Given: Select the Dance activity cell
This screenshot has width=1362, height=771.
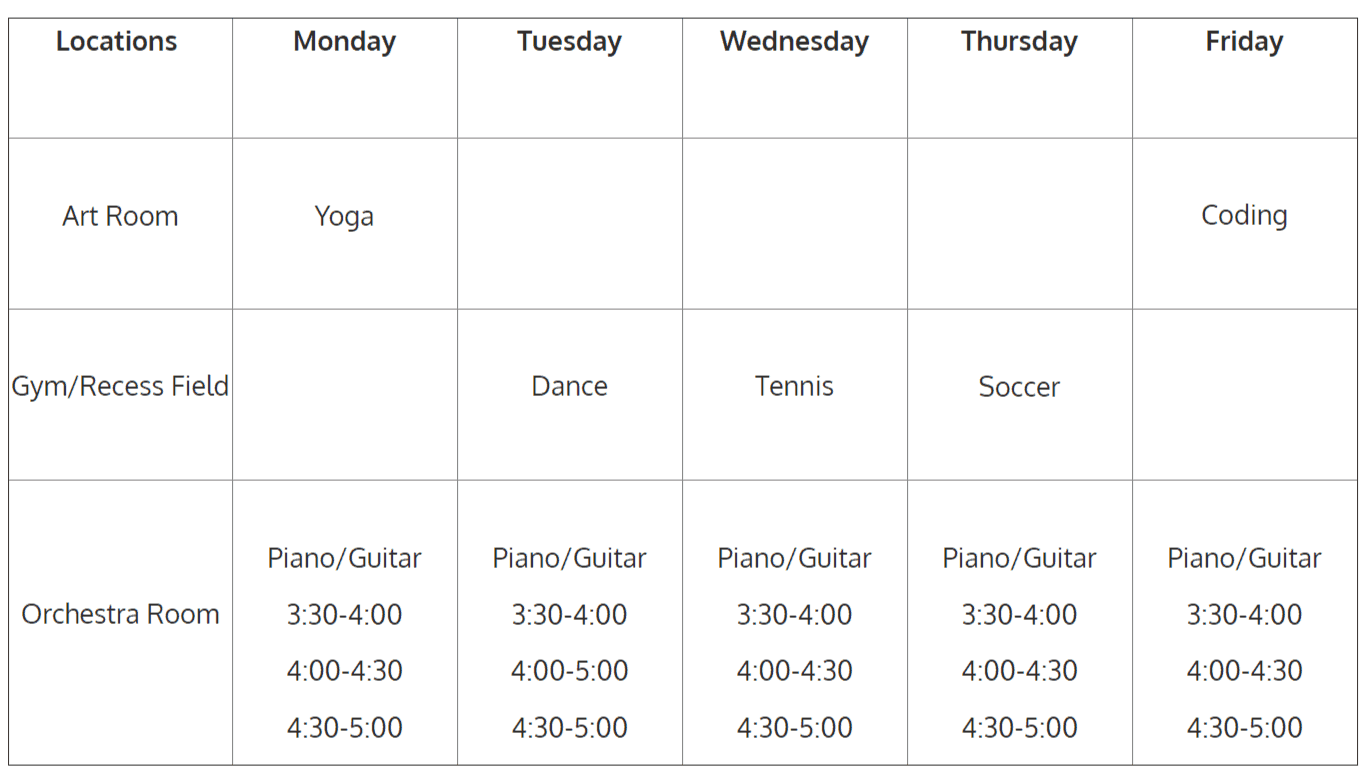Looking at the screenshot, I should point(569,386).
